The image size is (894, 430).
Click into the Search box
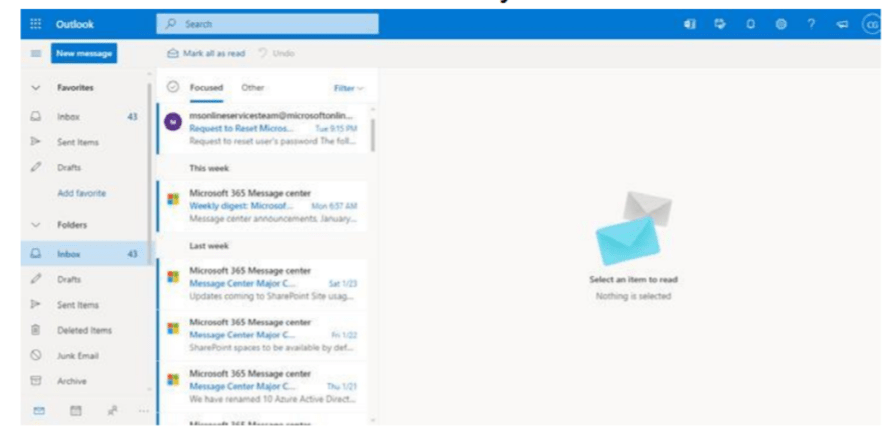pyautogui.click(x=268, y=23)
